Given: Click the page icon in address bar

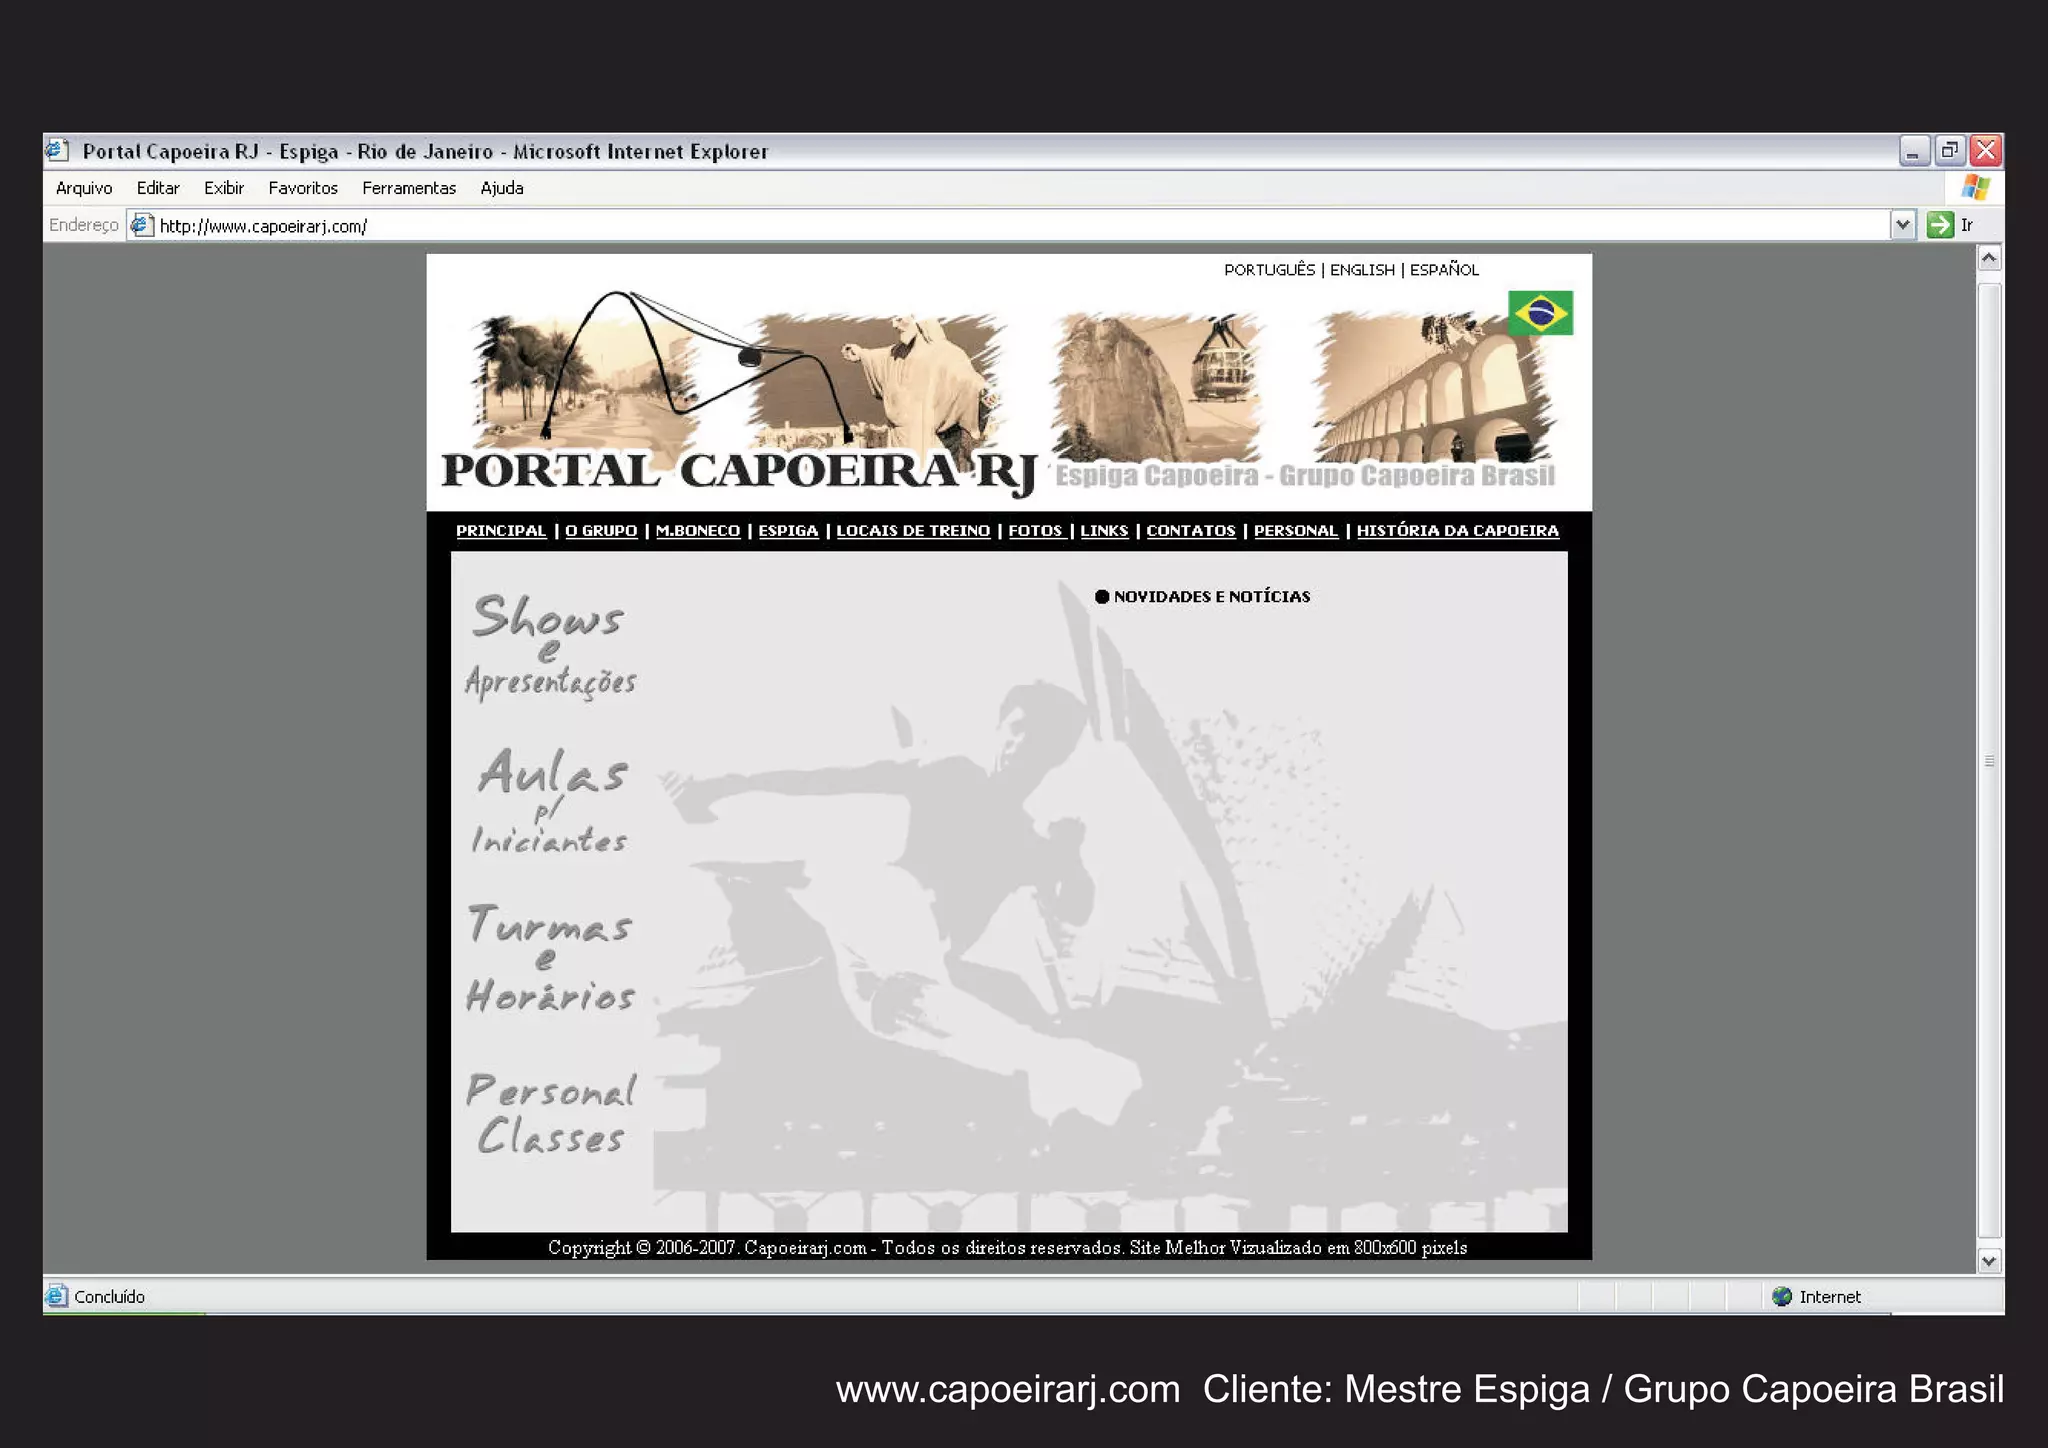Looking at the screenshot, I should point(142,225).
